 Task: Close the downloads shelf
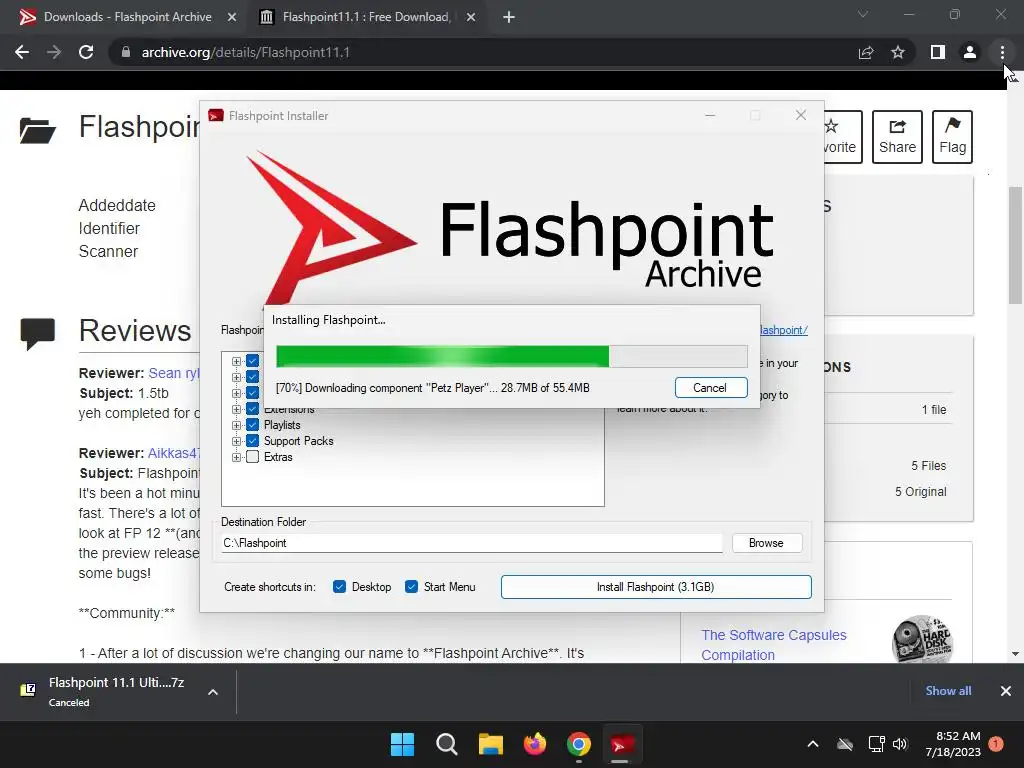pos(1006,691)
